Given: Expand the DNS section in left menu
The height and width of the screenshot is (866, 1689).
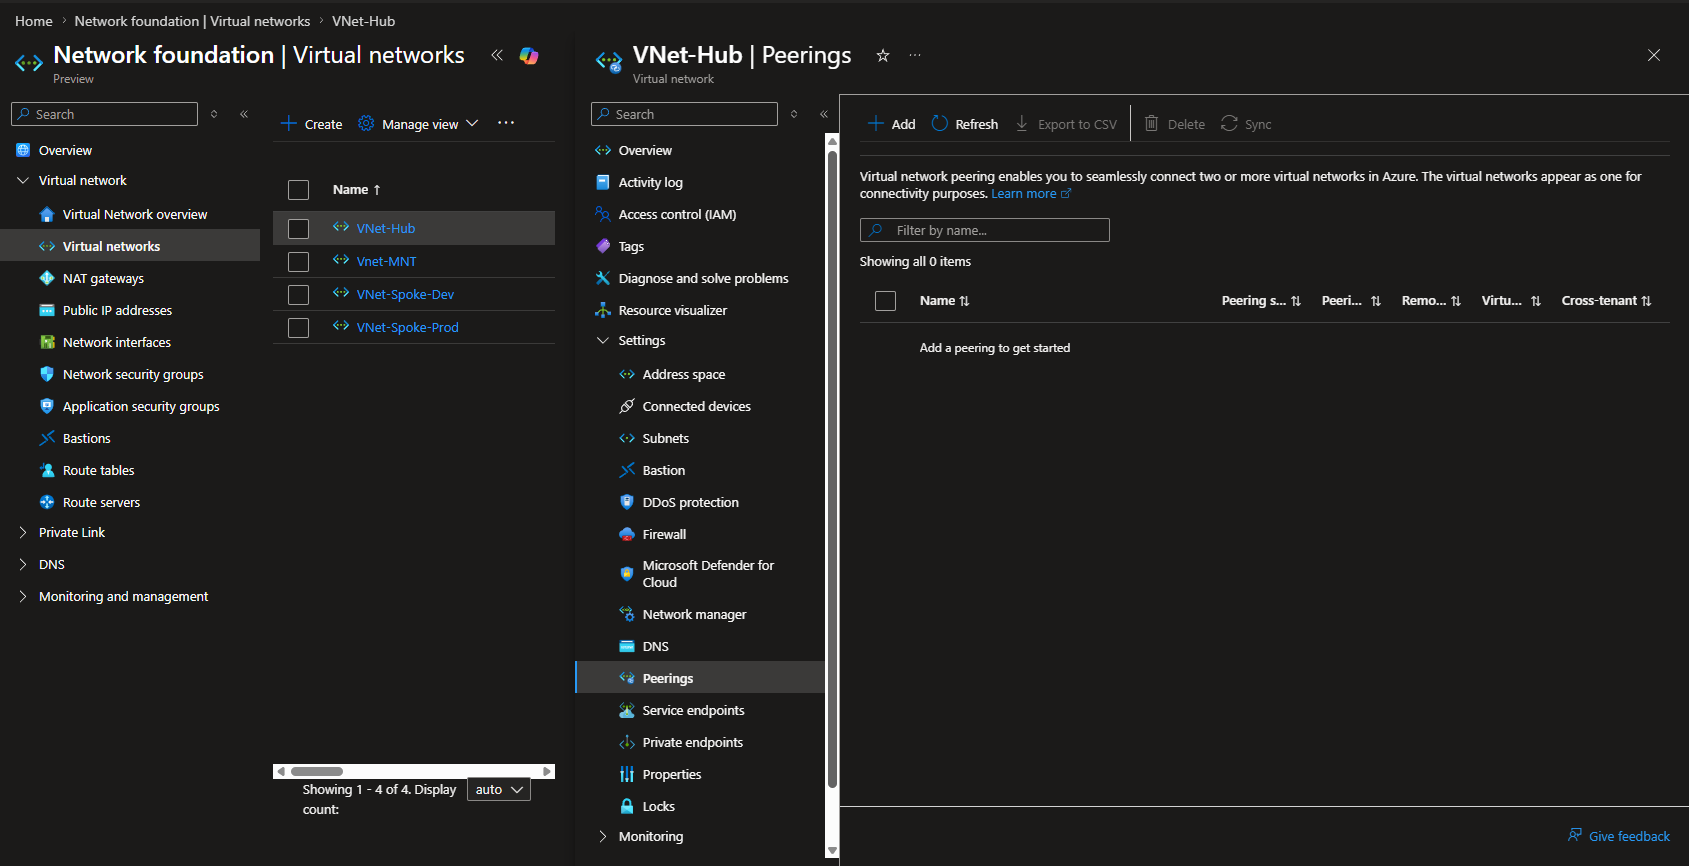Looking at the screenshot, I should tap(23, 565).
